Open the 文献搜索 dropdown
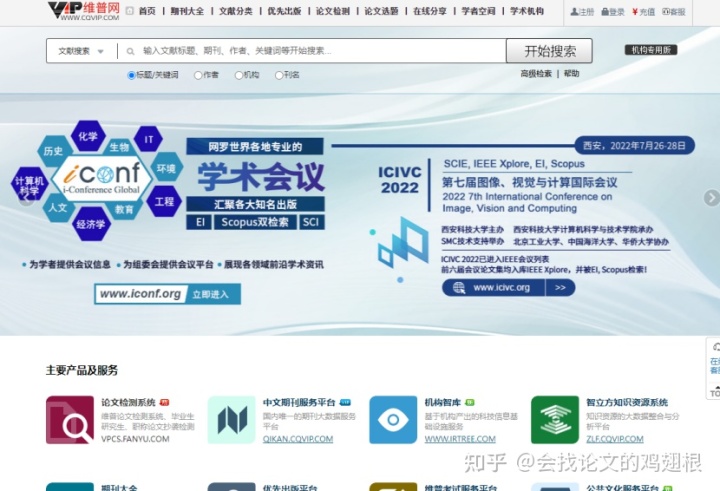 [81, 51]
